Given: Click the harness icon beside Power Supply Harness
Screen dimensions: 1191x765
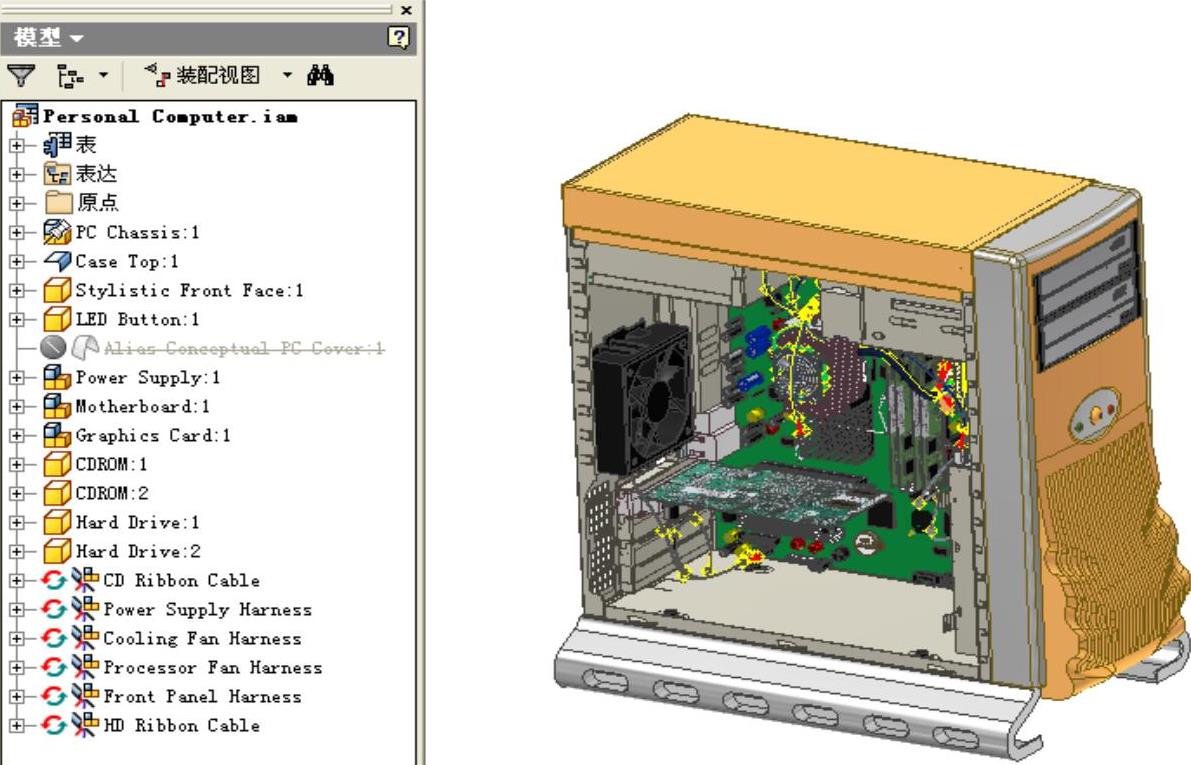Looking at the screenshot, I should coord(85,609).
